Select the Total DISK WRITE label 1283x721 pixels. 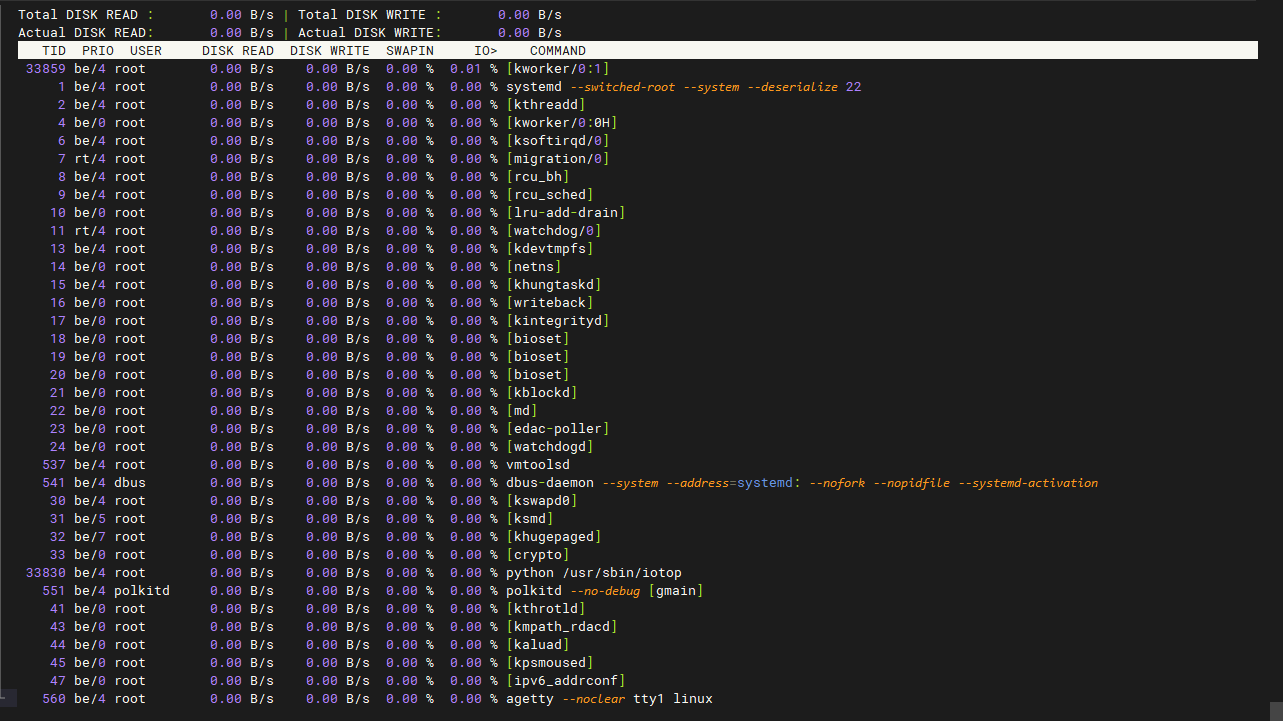[x=370, y=15]
